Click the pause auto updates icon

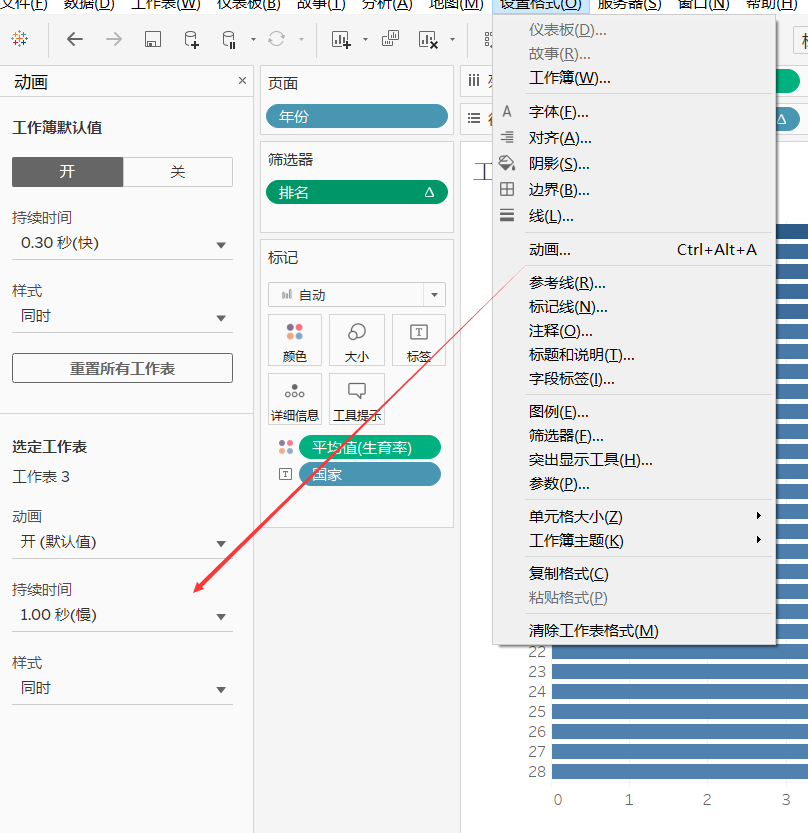229,39
